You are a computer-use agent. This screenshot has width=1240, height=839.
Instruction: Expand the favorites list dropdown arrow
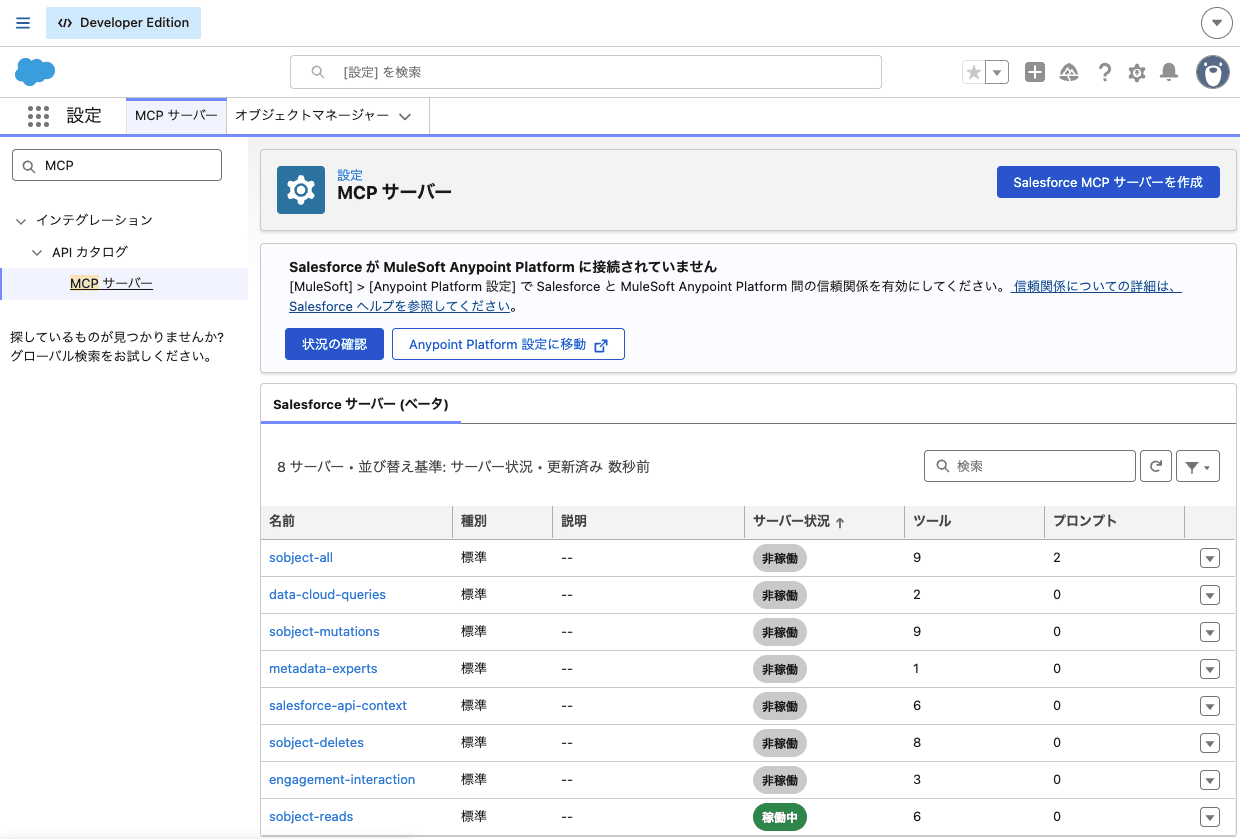(x=997, y=72)
